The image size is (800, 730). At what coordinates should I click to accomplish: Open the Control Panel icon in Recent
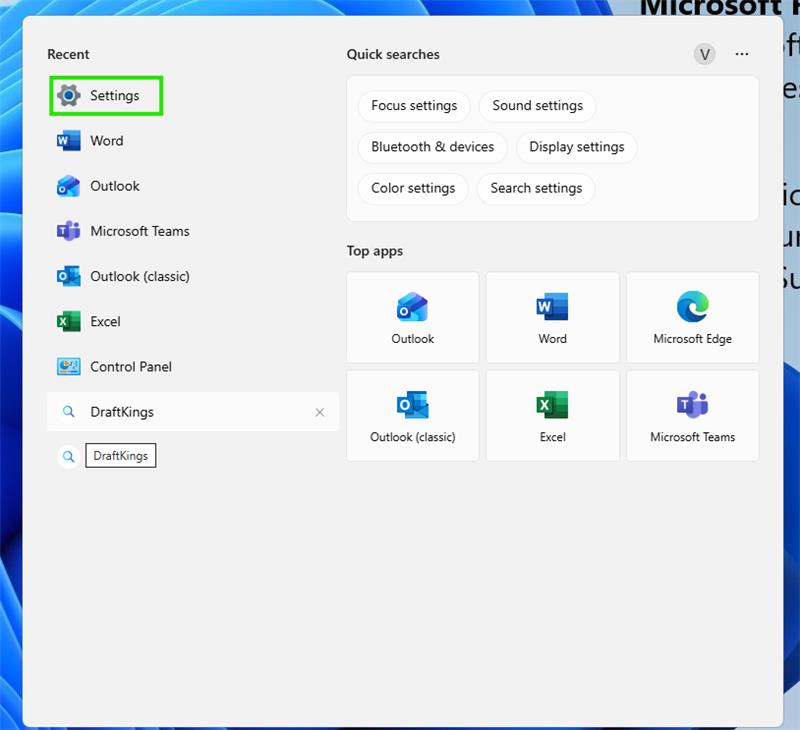[69, 367]
